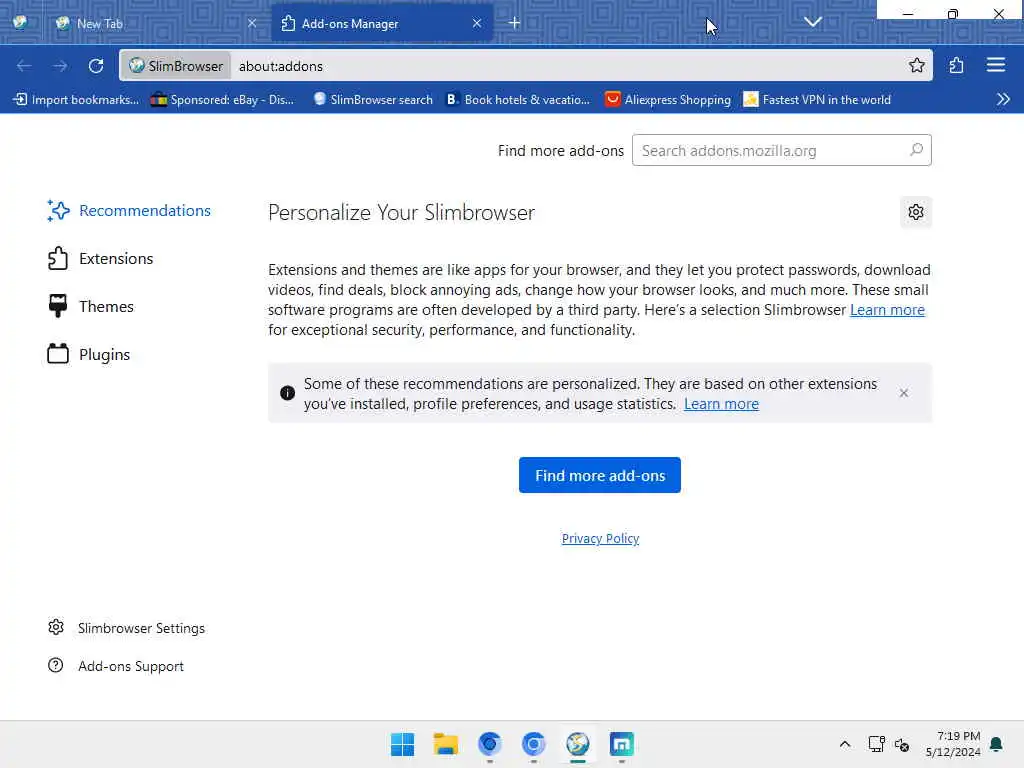The height and width of the screenshot is (768, 1024).
Task: Click the info icon in the notice
Action: [287, 393]
